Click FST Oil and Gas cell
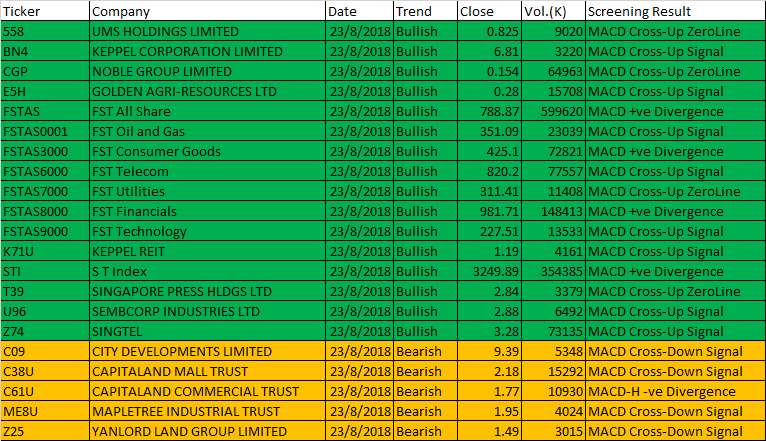The height and width of the screenshot is (441, 766). click(x=208, y=131)
